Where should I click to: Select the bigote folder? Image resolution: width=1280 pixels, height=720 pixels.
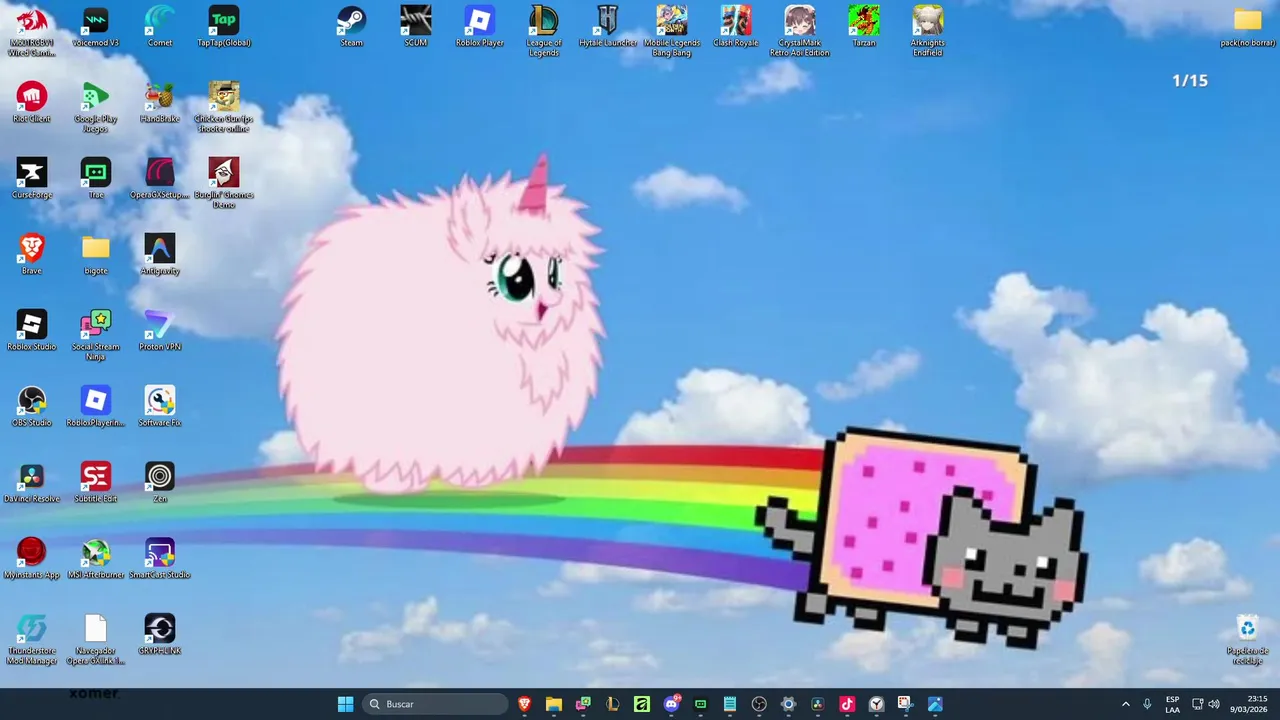95,255
